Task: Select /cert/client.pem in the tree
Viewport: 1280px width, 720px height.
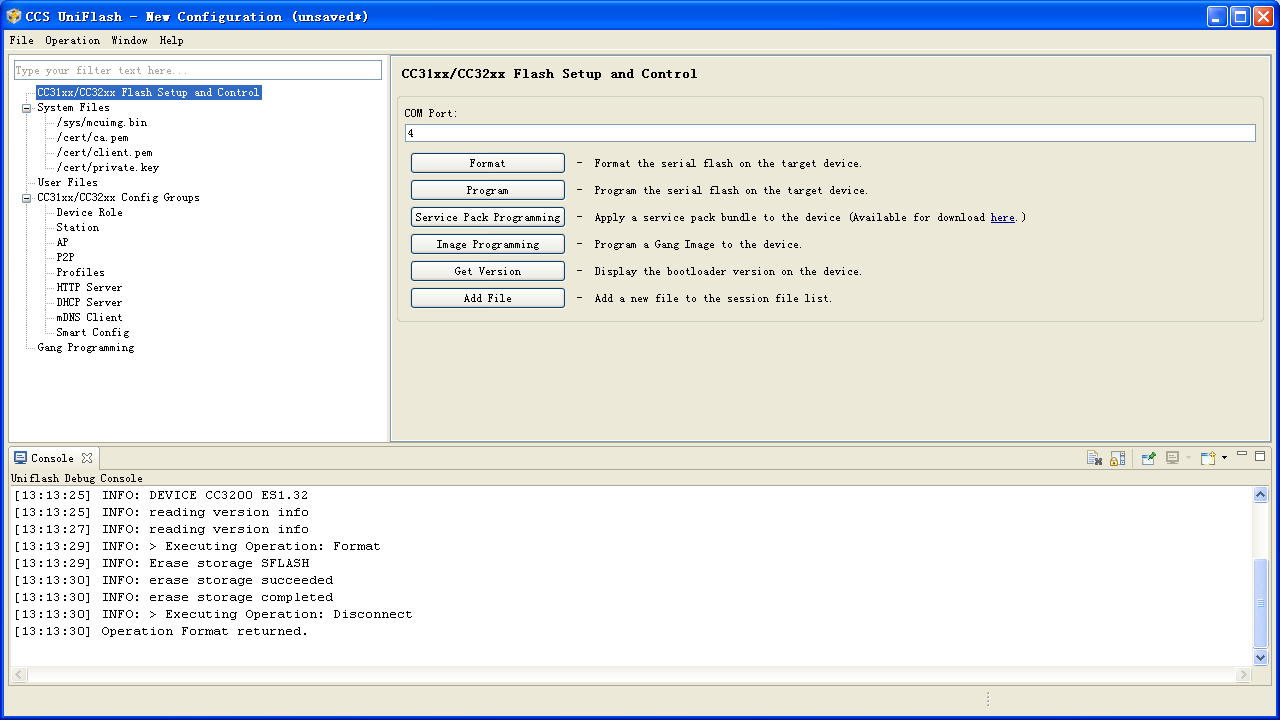Action: pyautogui.click(x=105, y=153)
